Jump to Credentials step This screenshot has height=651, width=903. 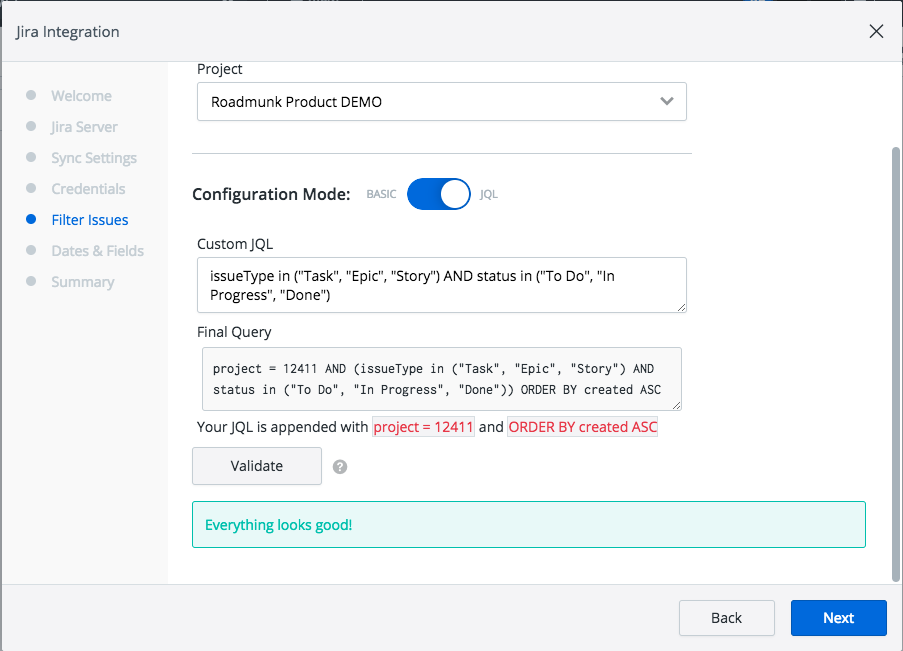tap(88, 189)
